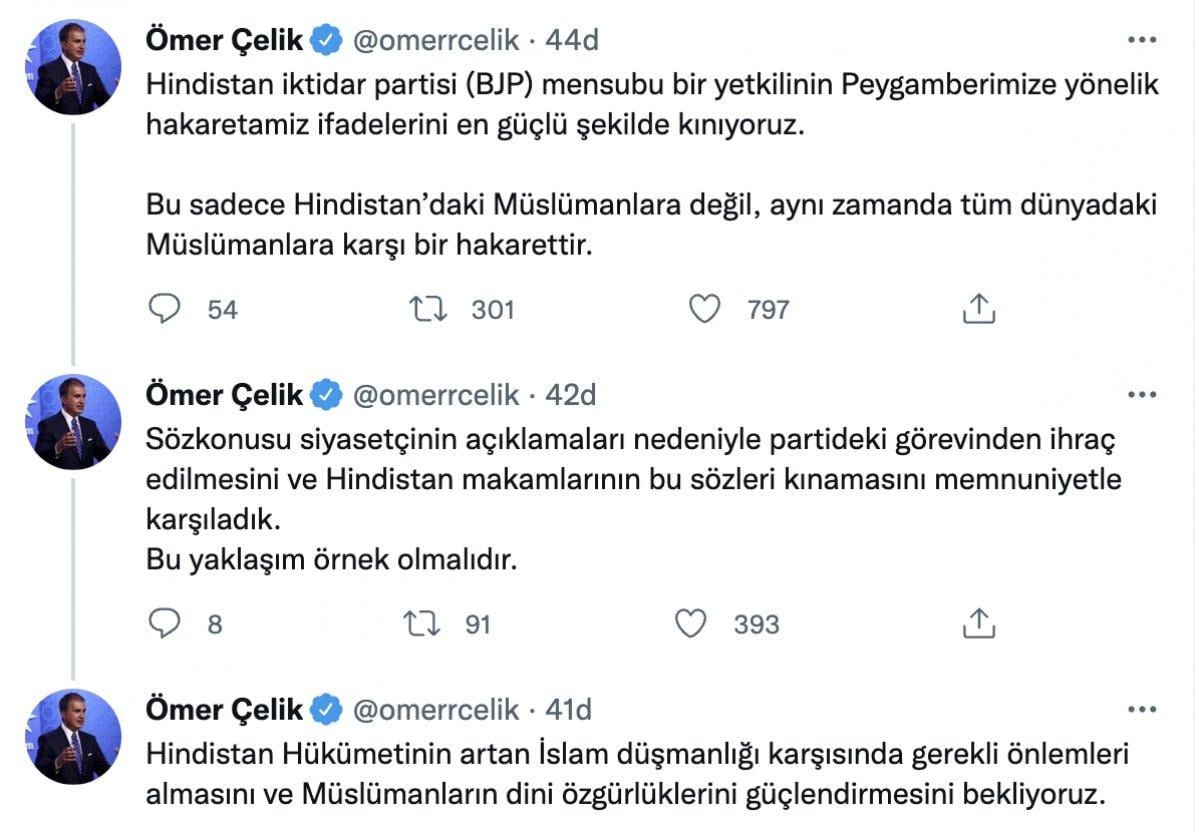Click the like heart icon on the first tweet

pyautogui.click(x=704, y=310)
